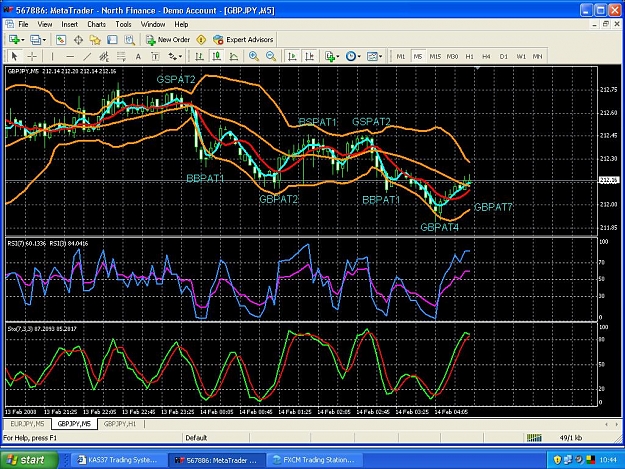Select the M15 timeframe
The height and width of the screenshot is (469, 625).
tap(435, 57)
